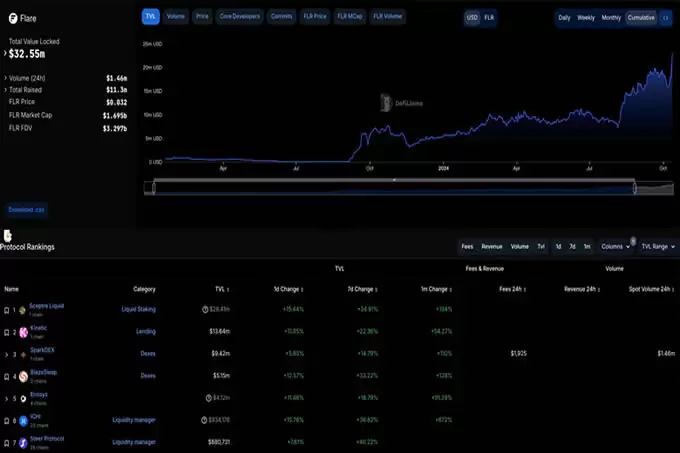Sort table by 7d Change column
The width and height of the screenshot is (680, 453).
tap(363, 289)
